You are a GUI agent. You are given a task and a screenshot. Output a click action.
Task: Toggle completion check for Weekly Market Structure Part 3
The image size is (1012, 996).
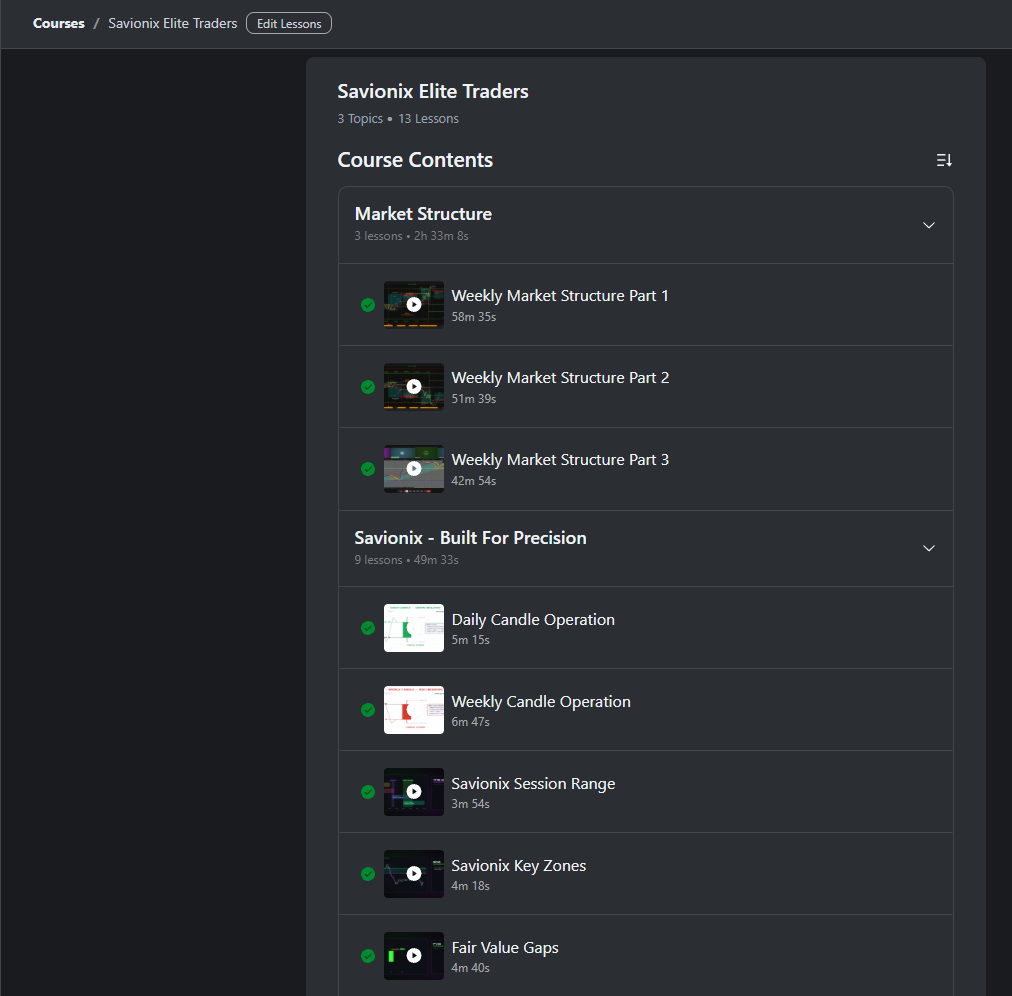tap(368, 469)
